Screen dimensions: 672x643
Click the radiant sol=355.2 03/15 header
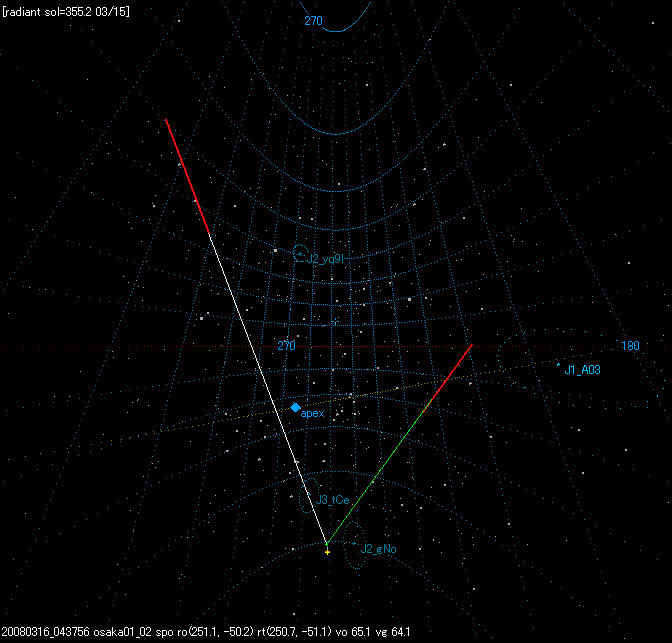[x=66, y=12]
